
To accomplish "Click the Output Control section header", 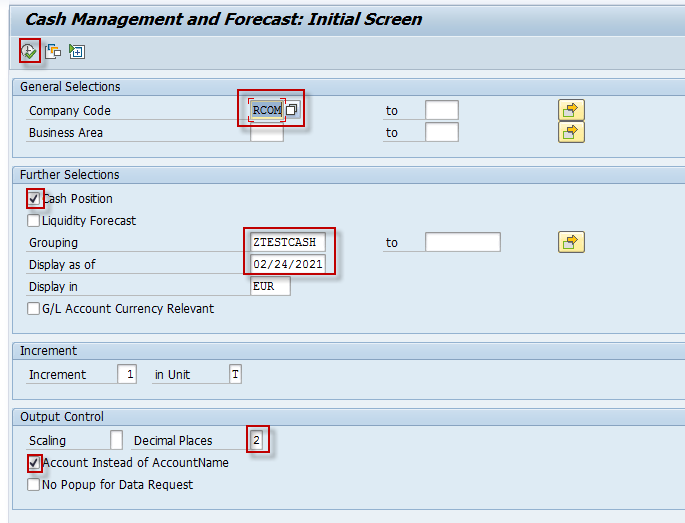I will coord(62,417).
